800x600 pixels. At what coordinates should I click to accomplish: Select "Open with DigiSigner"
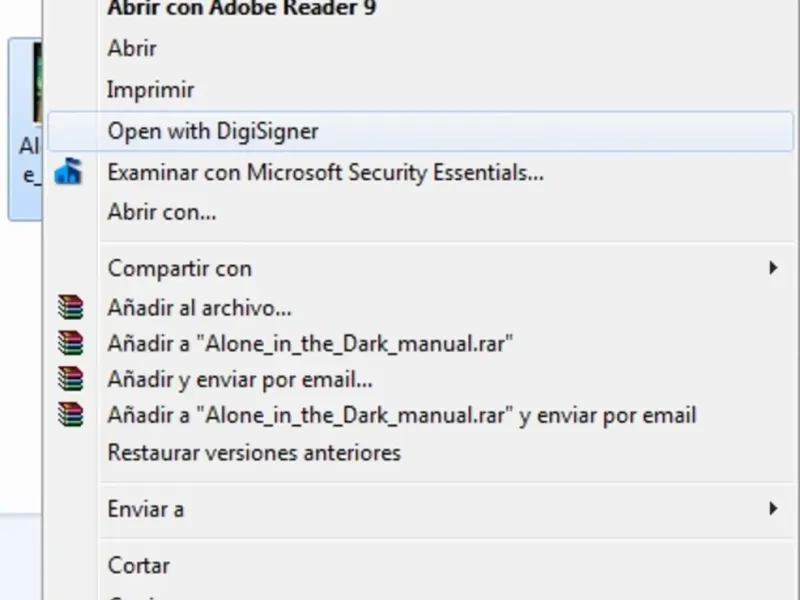pos(212,131)
